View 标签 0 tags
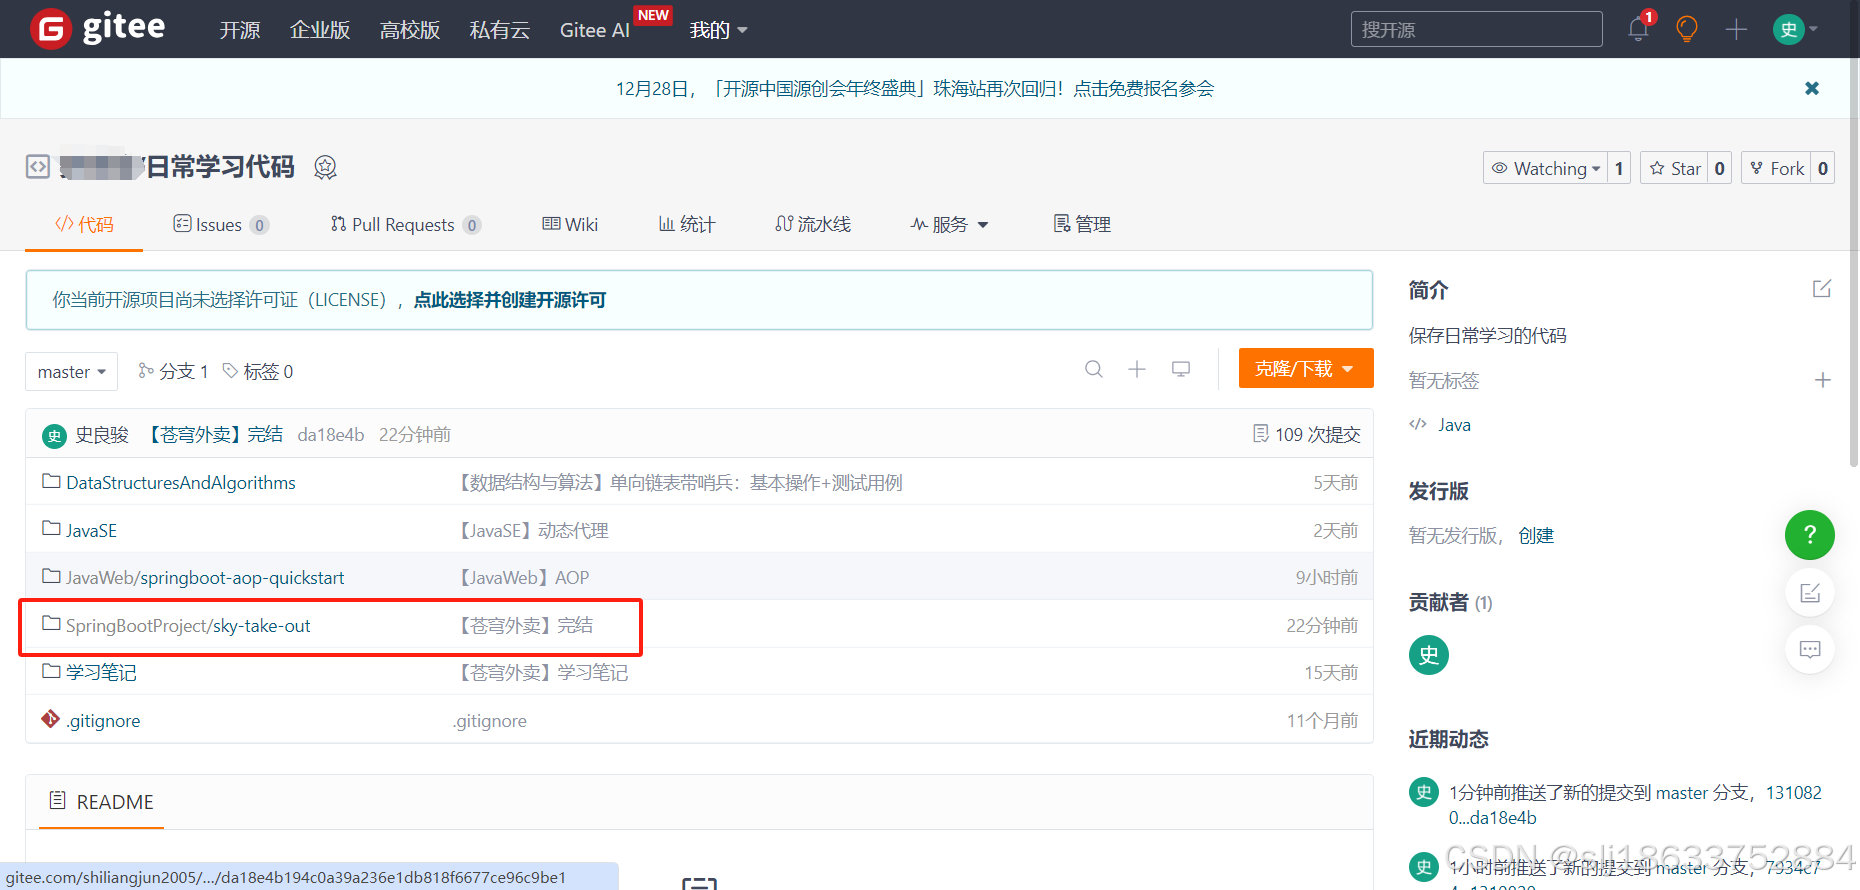Viewport: 1860px width, 890px height. click(258, 371)
